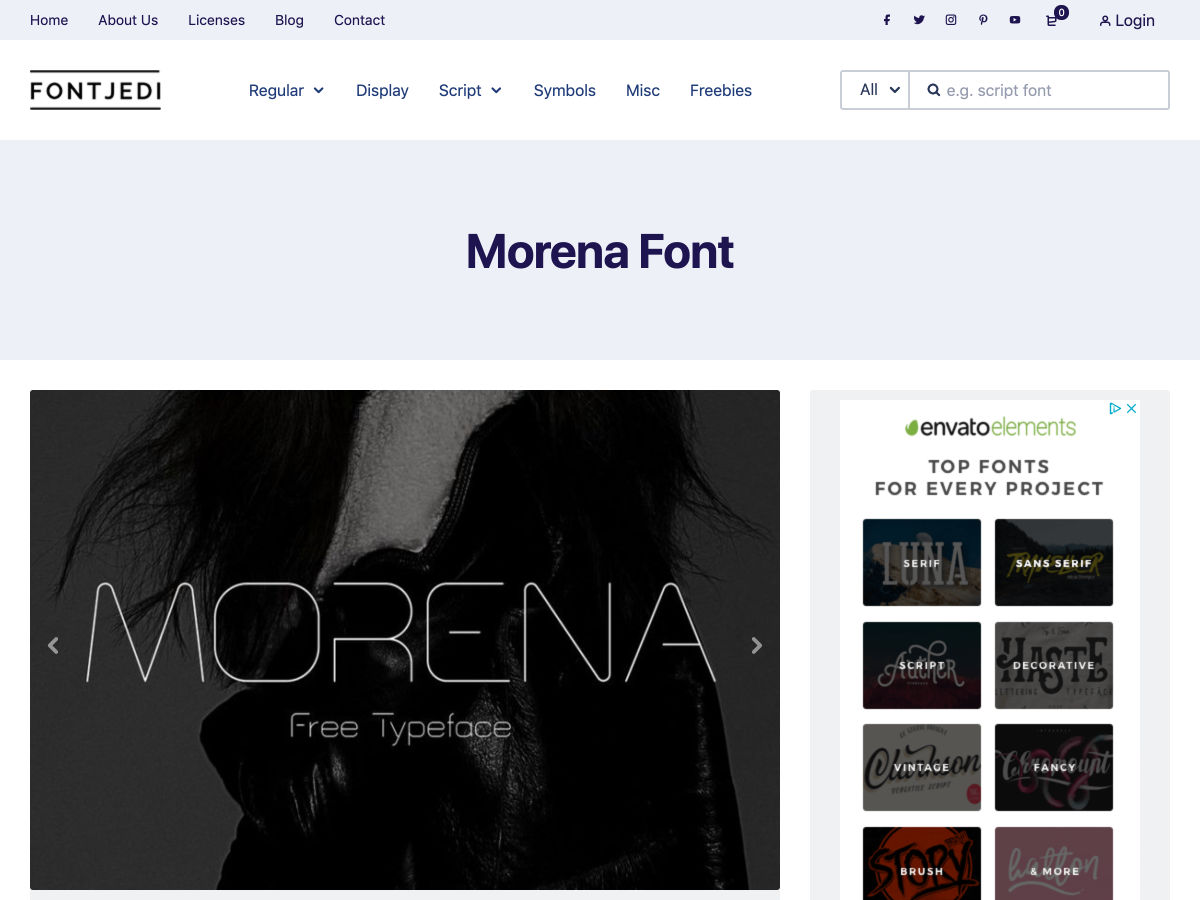Click the AdChoices triangle icon
The width and height of the screenshot is (1200, 900).
click(x=1115, y=408)
